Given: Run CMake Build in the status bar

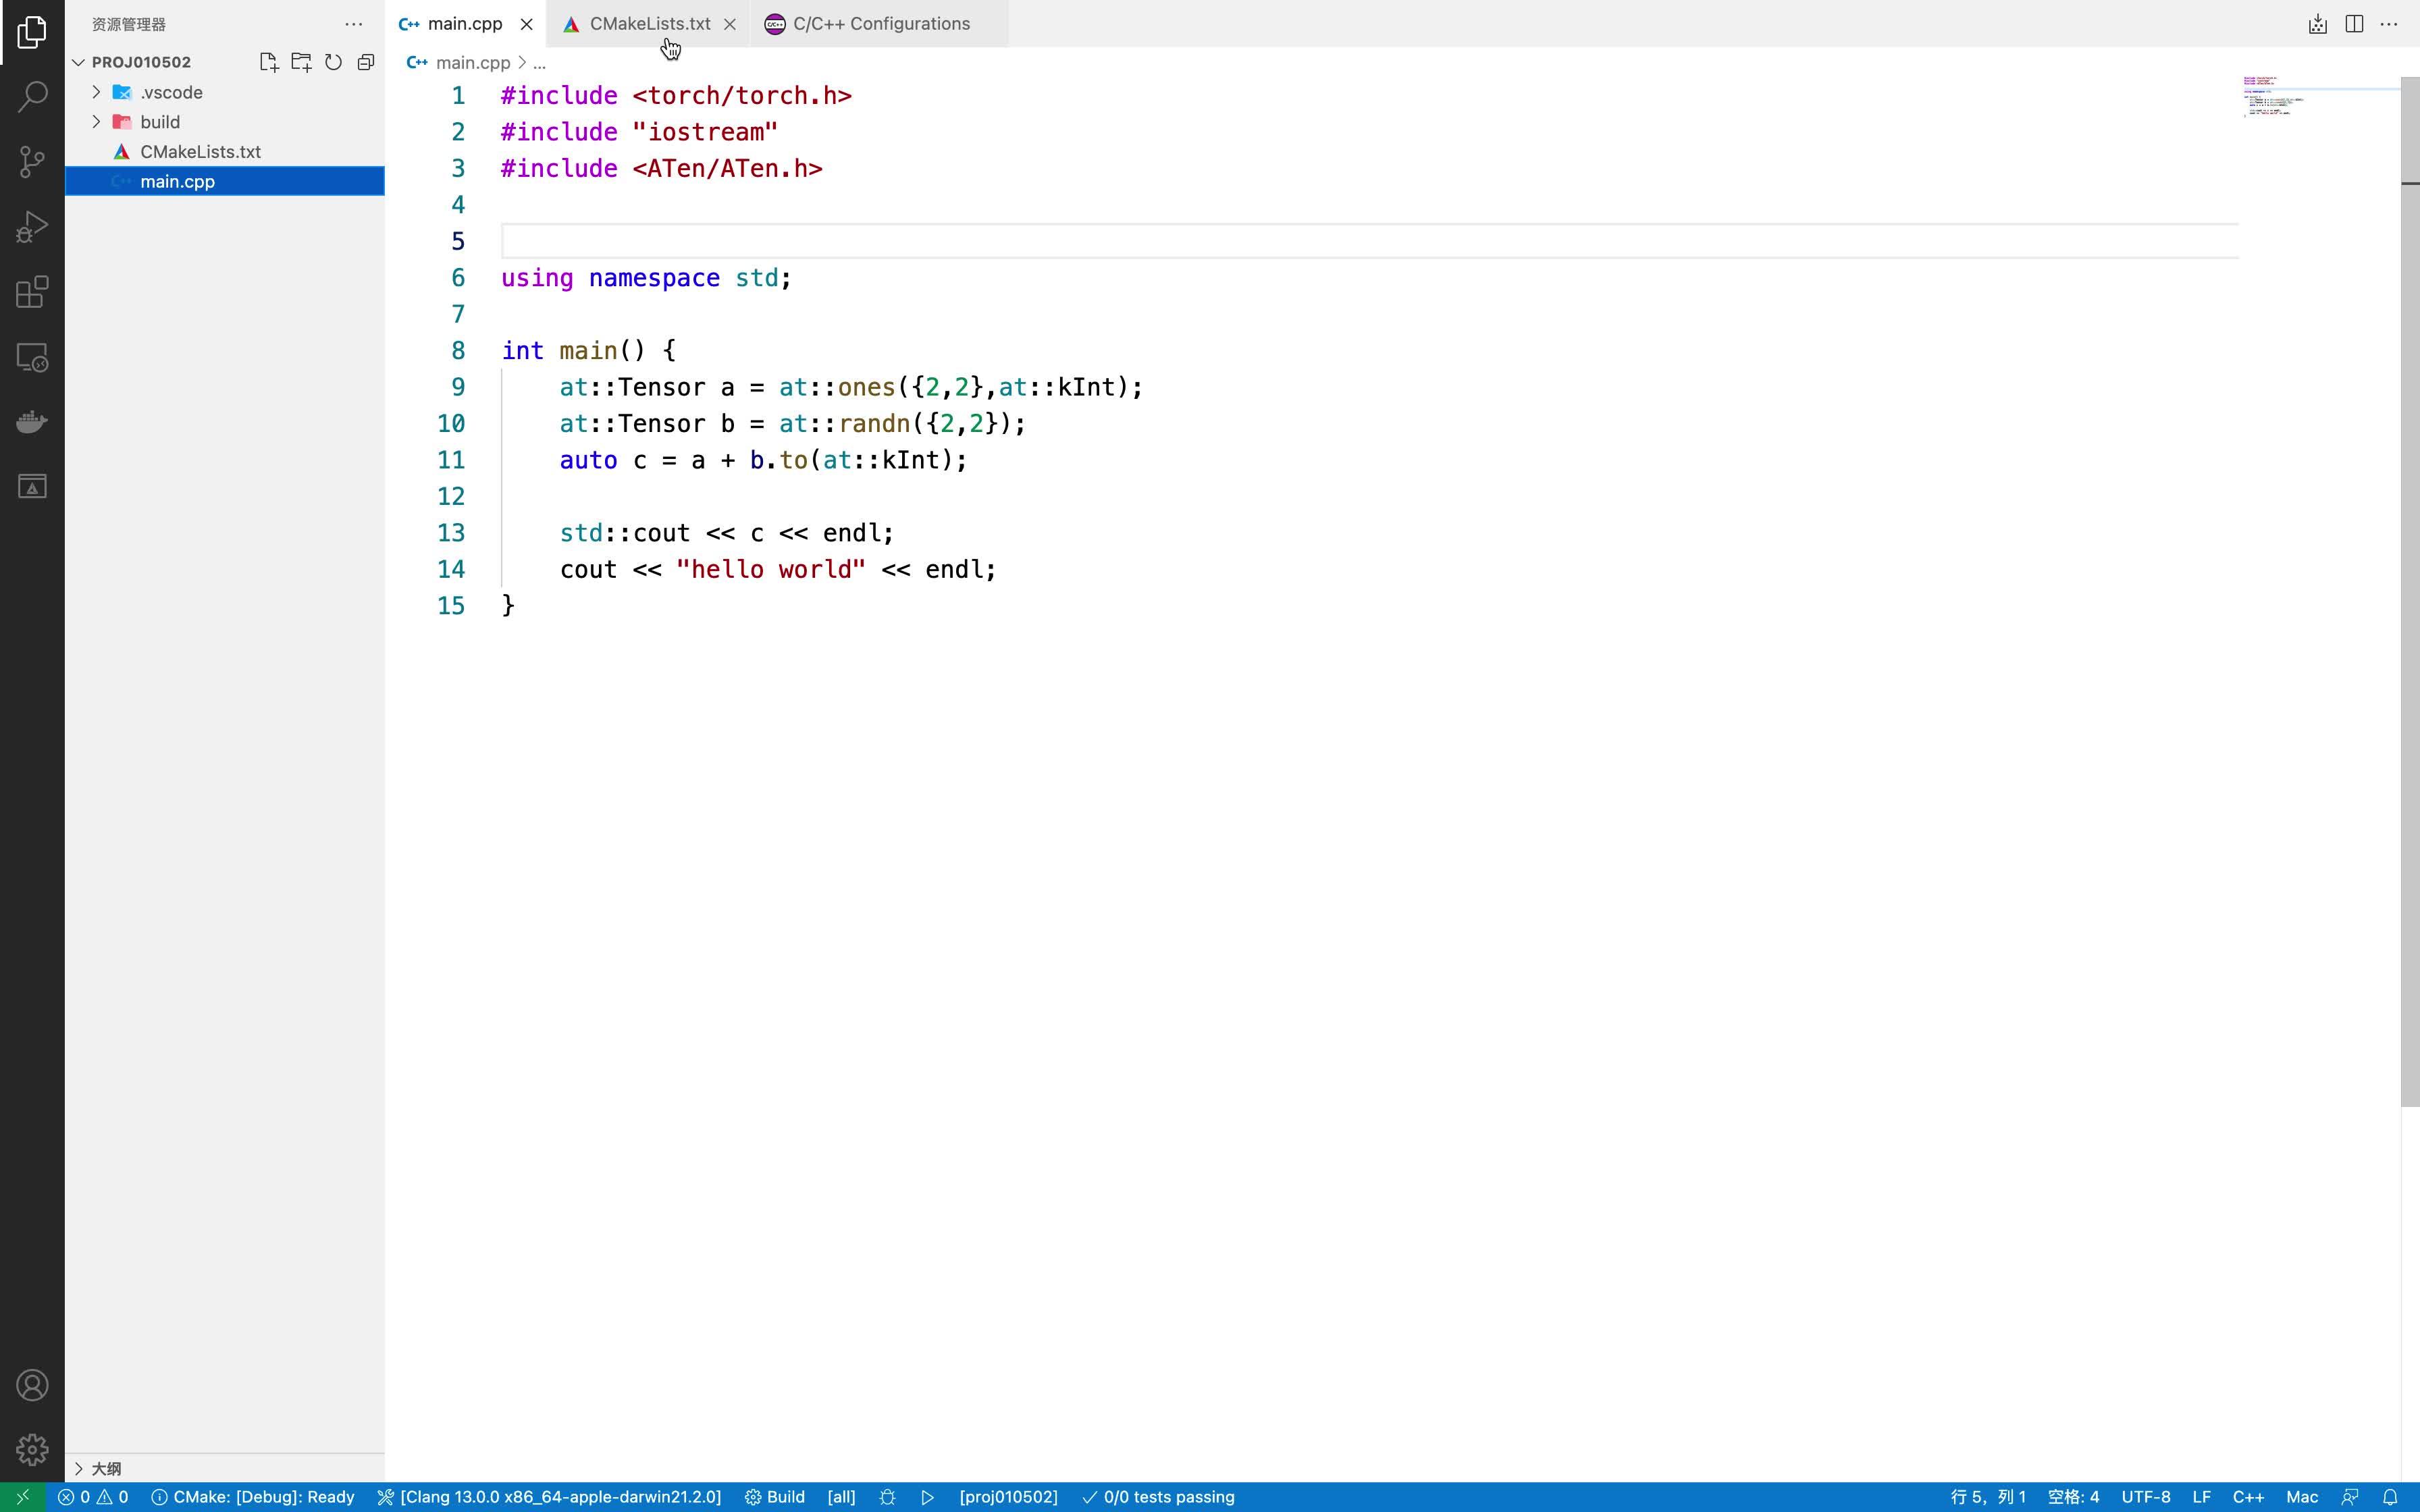Looking at the screenshot, I should (x=776, y=1496).
